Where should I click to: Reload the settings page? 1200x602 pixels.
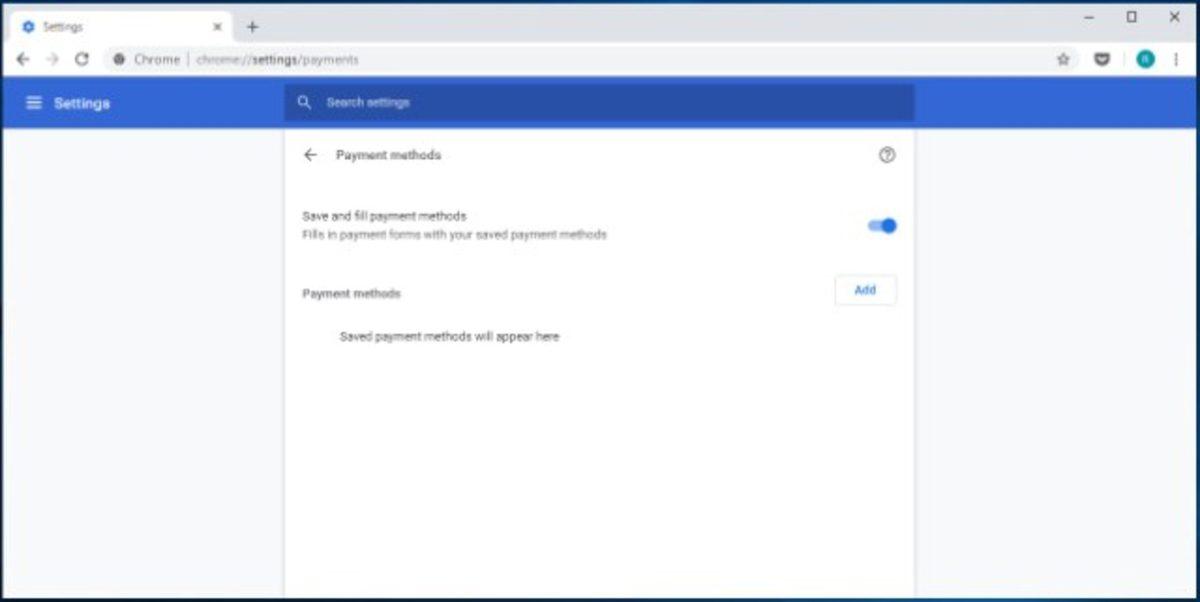[82, 59]
